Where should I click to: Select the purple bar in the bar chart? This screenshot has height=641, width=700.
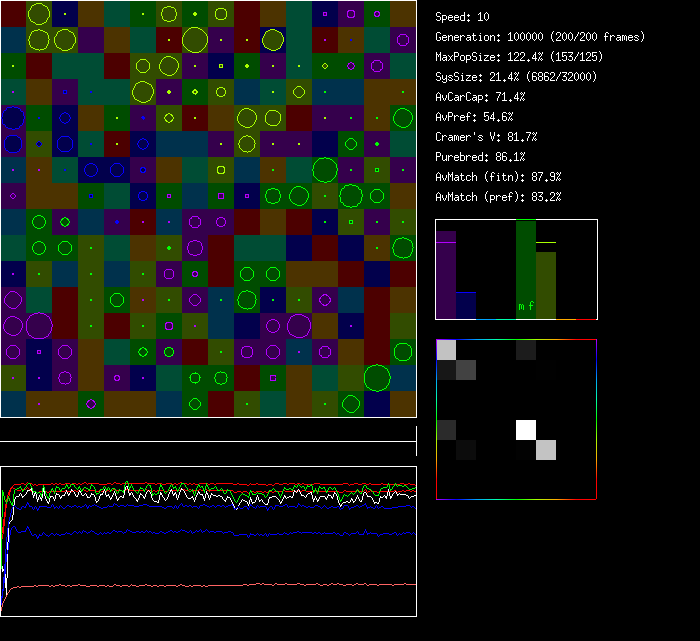click(446, 275)
